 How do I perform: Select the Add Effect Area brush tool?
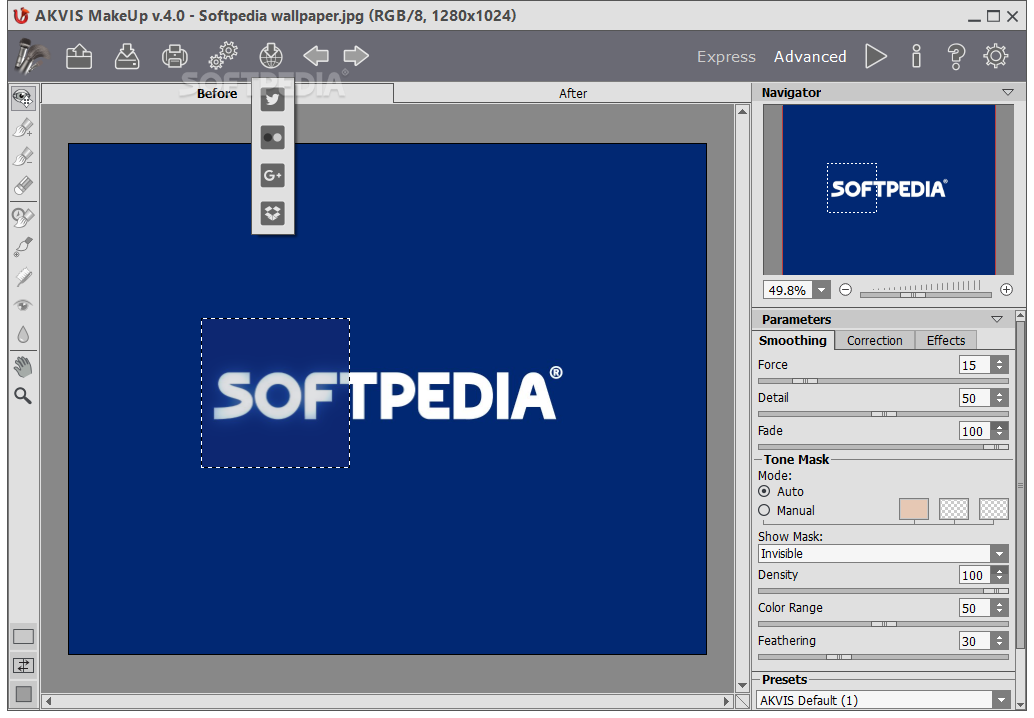[x=23, y=127]
